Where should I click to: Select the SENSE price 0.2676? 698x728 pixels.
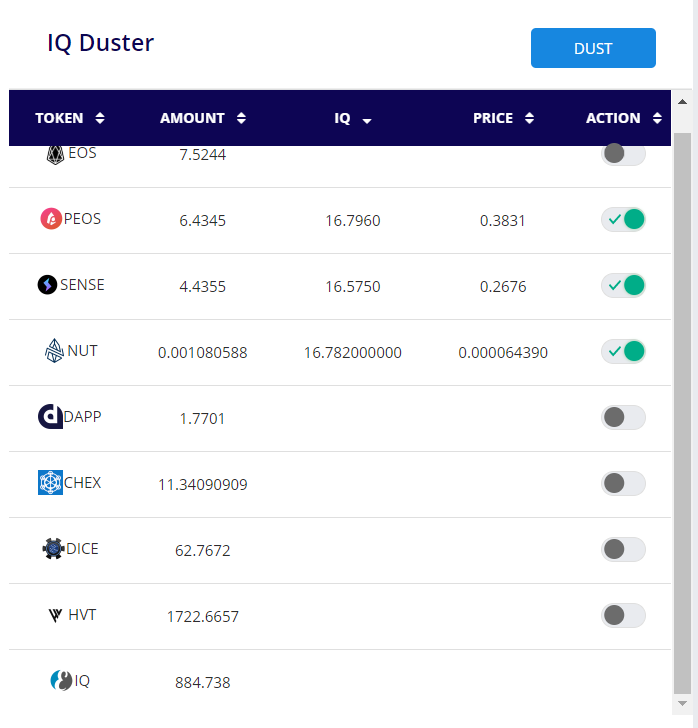[503, 286]
